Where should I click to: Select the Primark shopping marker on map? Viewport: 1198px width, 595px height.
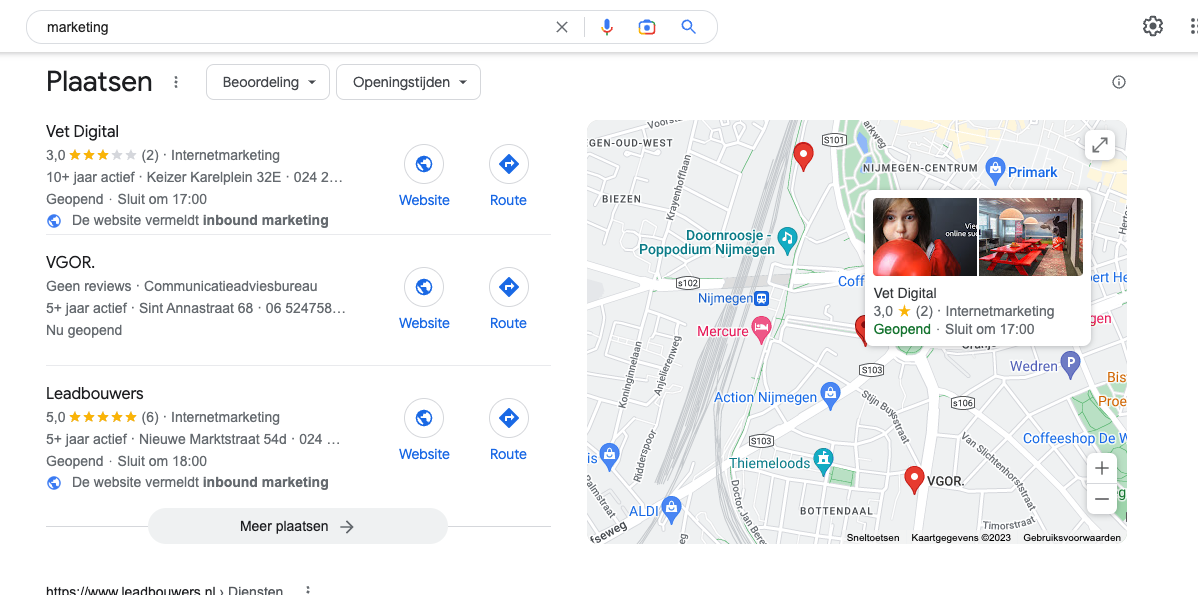click(995, 168)
